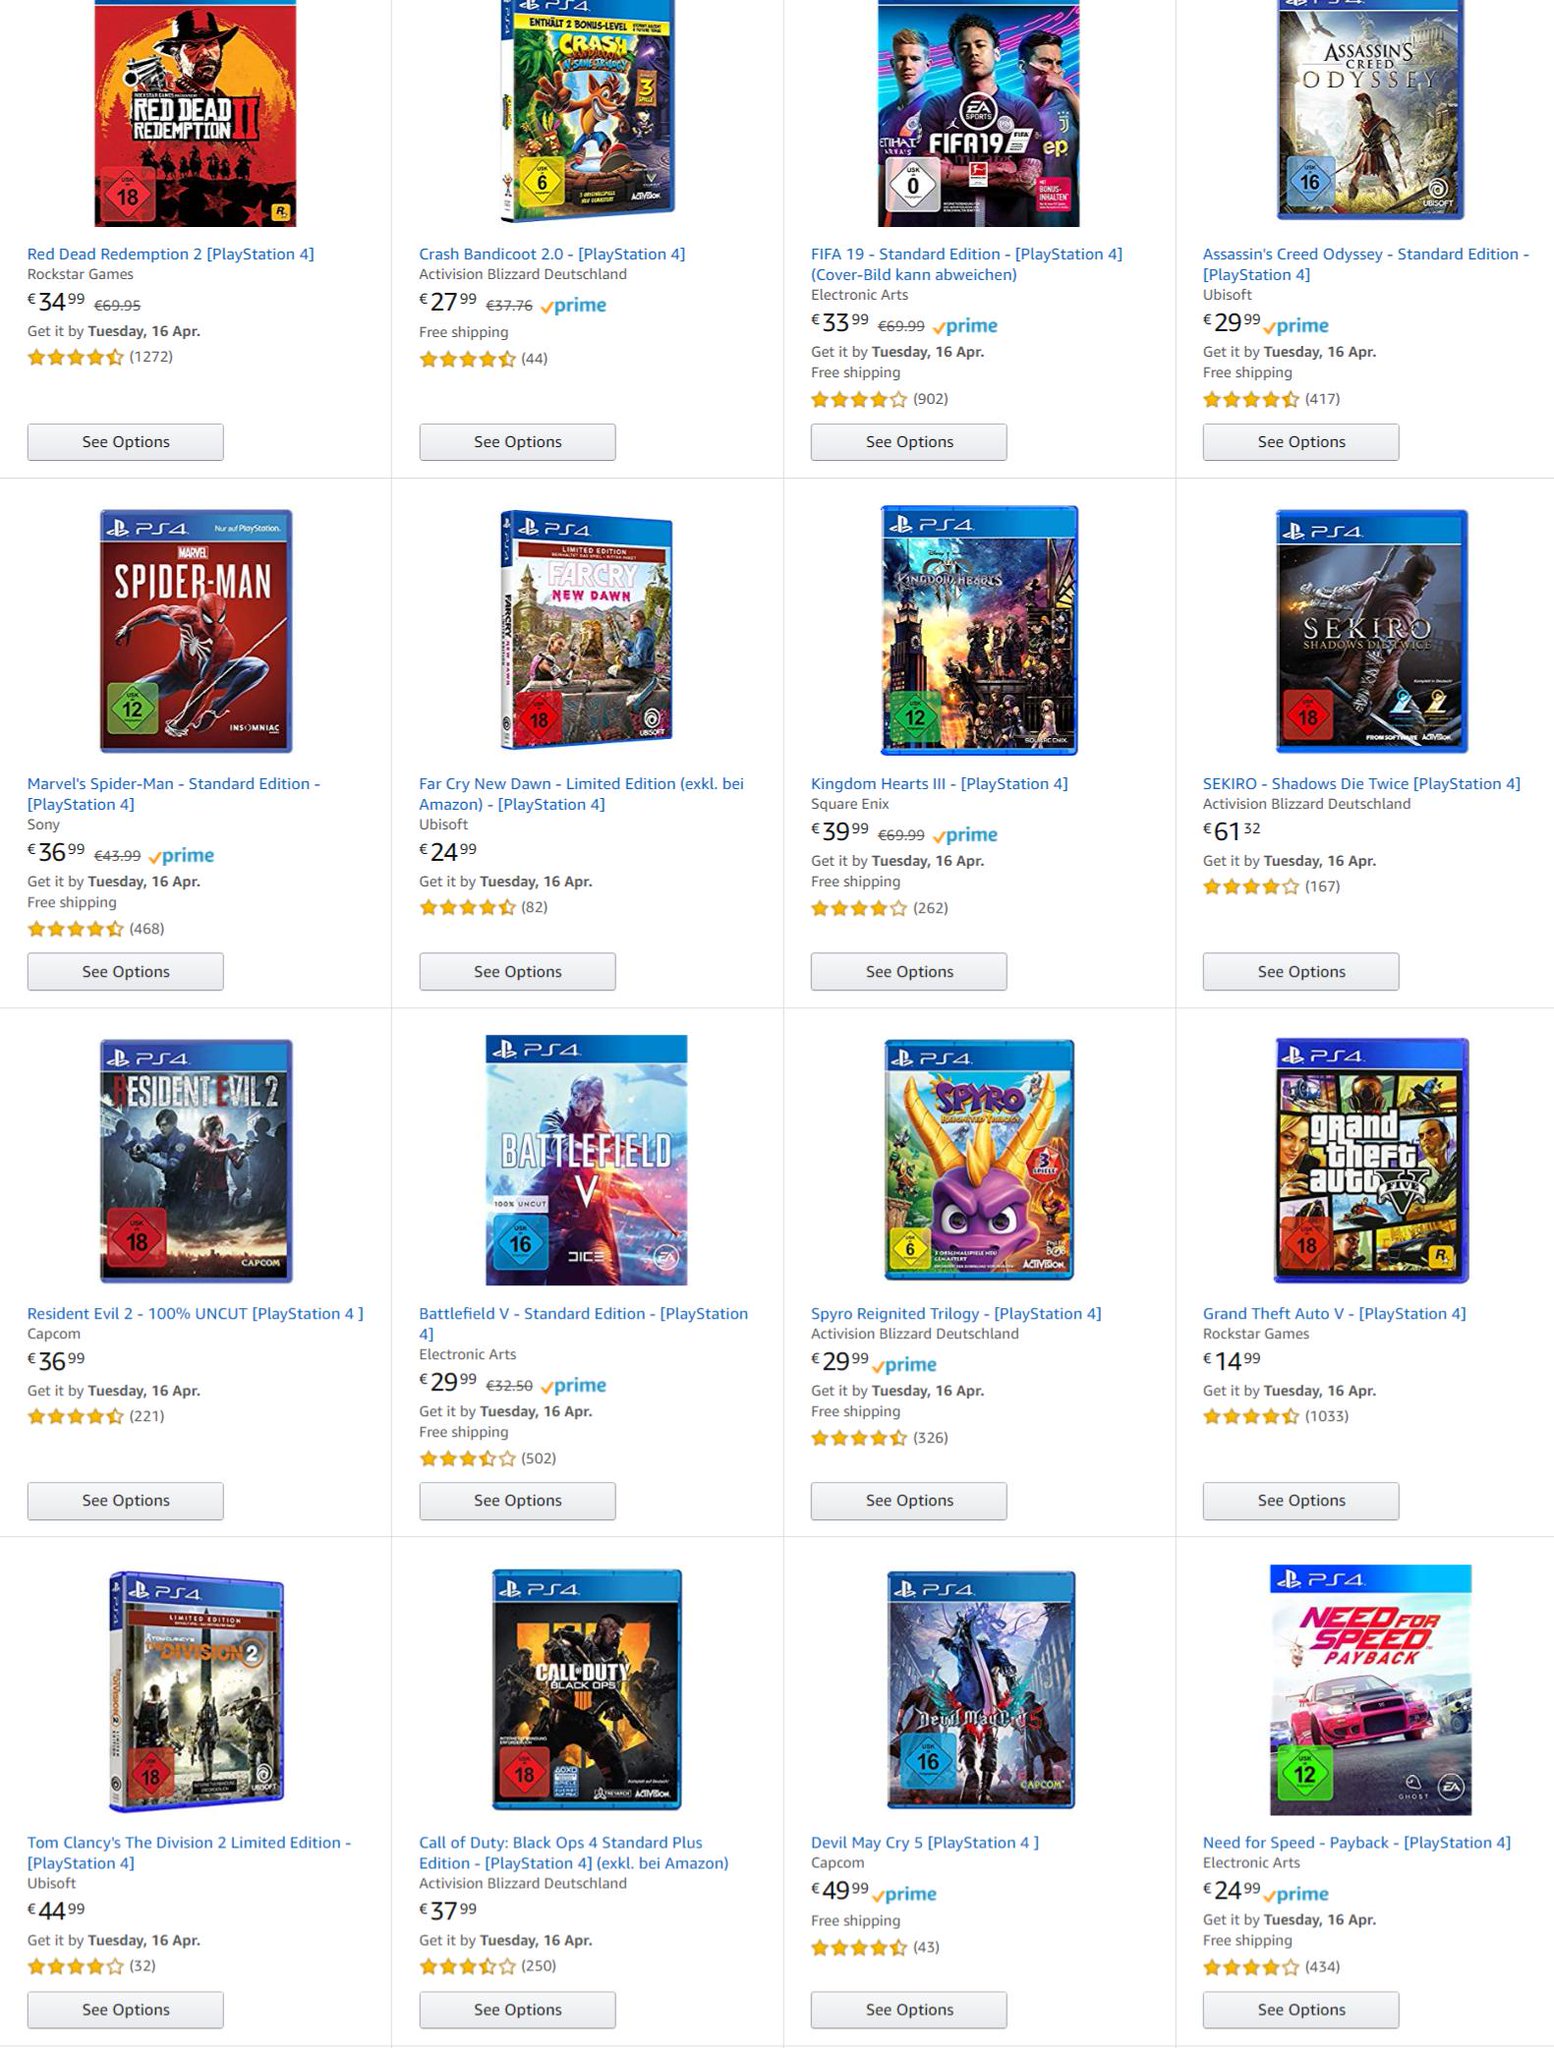Click See Options for Far Cry New Dawn
The width and height of the screenshot is (1554, 2048).
pos(517,972)
